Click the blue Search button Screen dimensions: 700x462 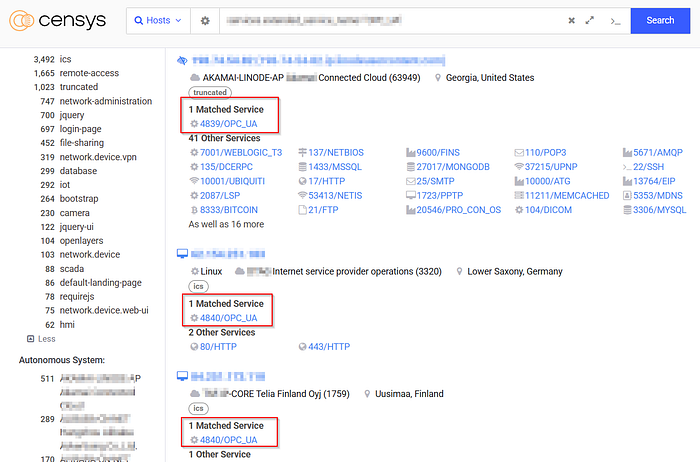click(x=660, y=21)
